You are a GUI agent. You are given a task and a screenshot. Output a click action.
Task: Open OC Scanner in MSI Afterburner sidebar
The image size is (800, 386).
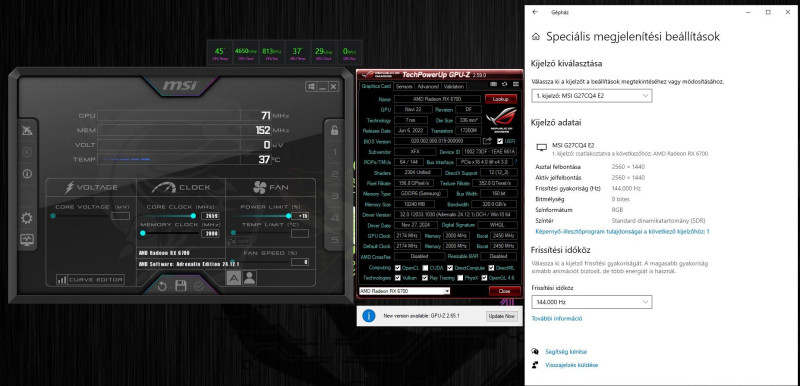click(27, 131)
